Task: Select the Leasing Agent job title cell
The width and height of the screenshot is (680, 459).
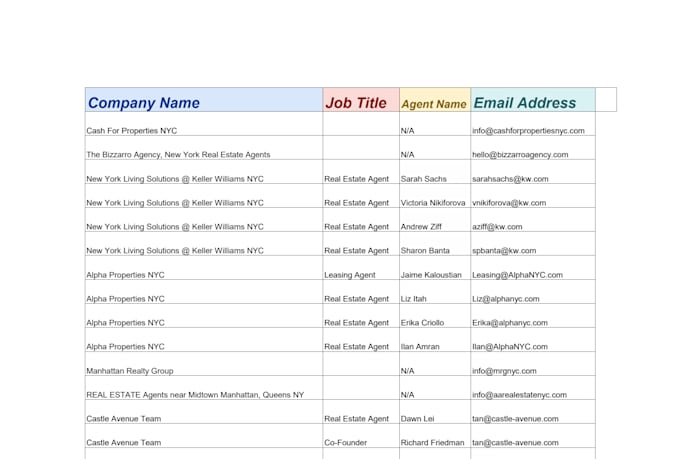Action: (x=361, y=268)
